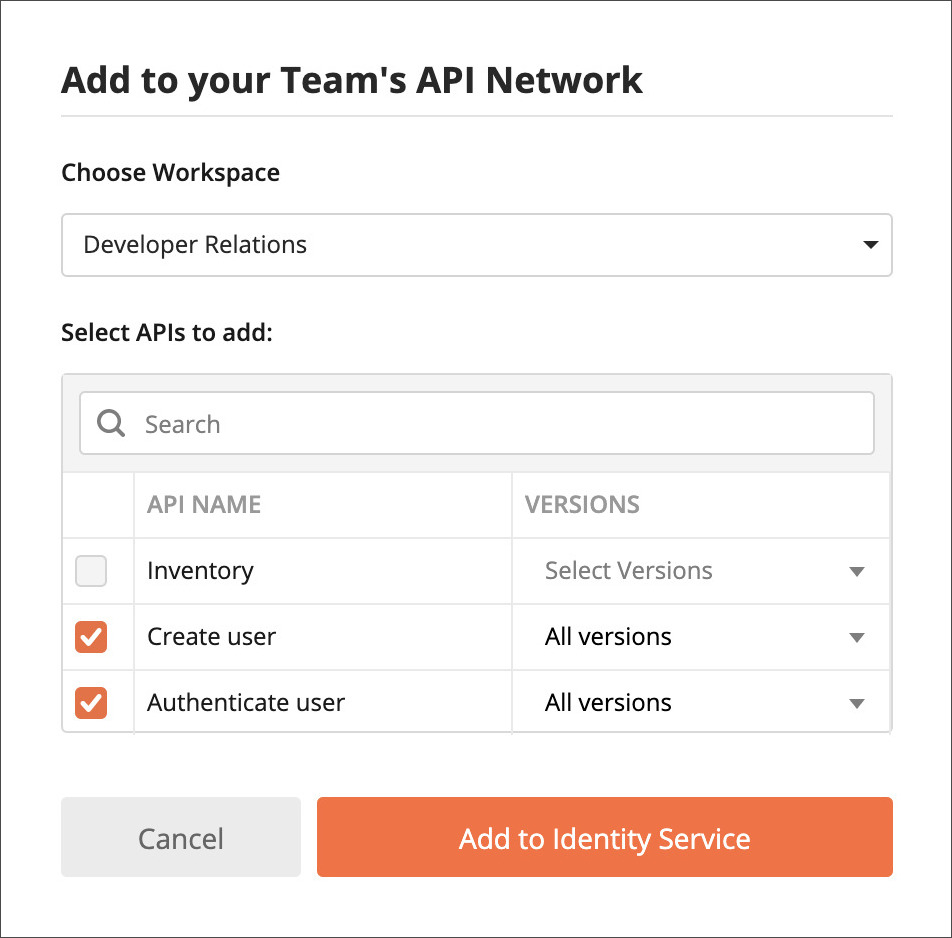Click the Cancel button

point(181,837)
